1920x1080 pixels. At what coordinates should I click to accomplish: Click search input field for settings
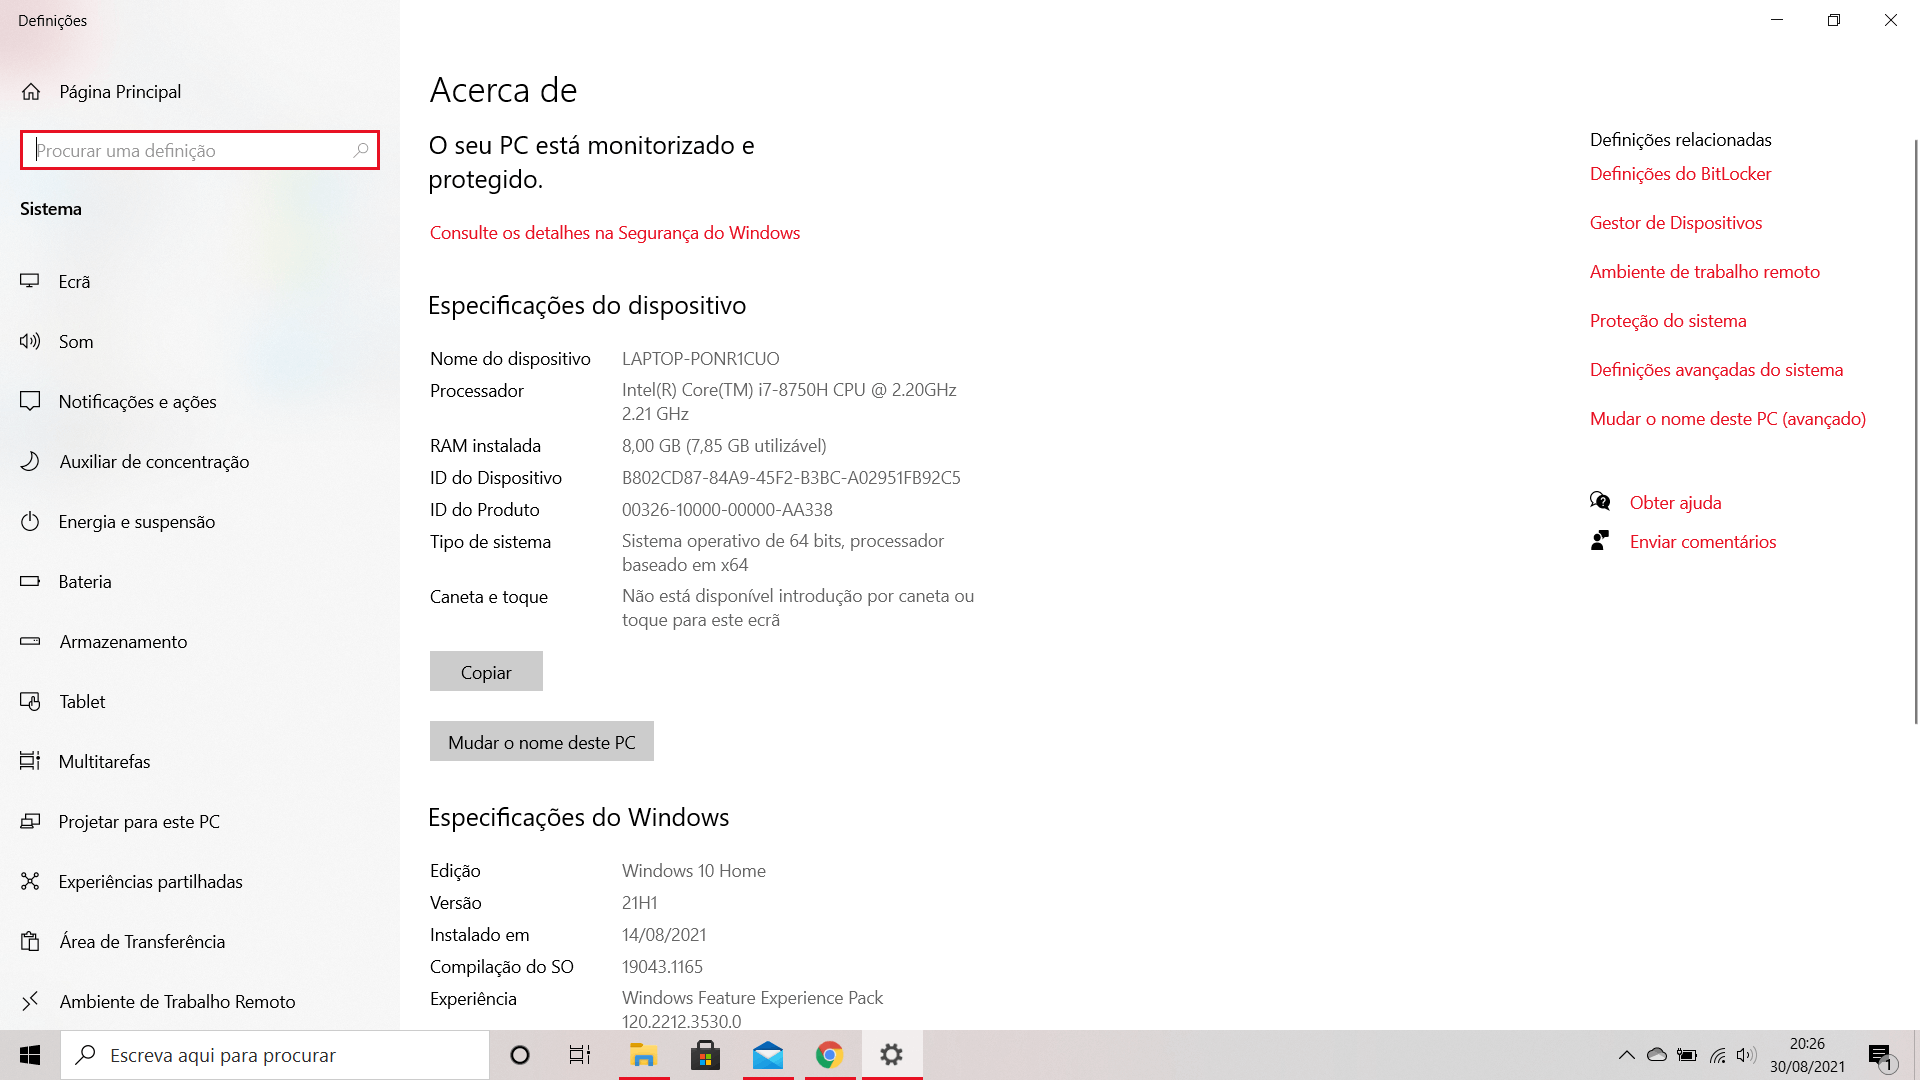pos(199,149)
